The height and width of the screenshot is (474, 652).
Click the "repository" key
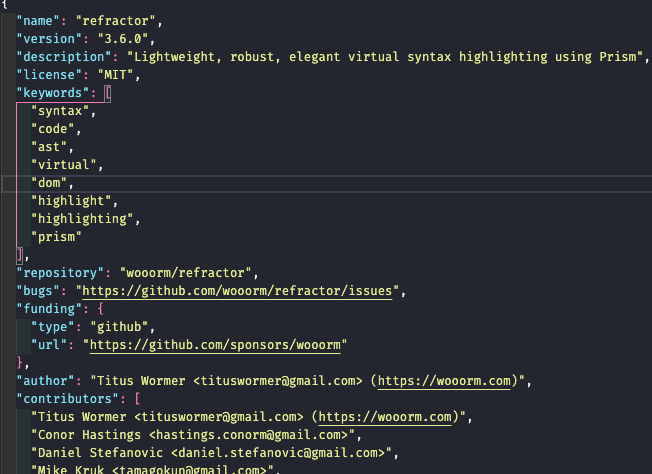pos(60,273)
